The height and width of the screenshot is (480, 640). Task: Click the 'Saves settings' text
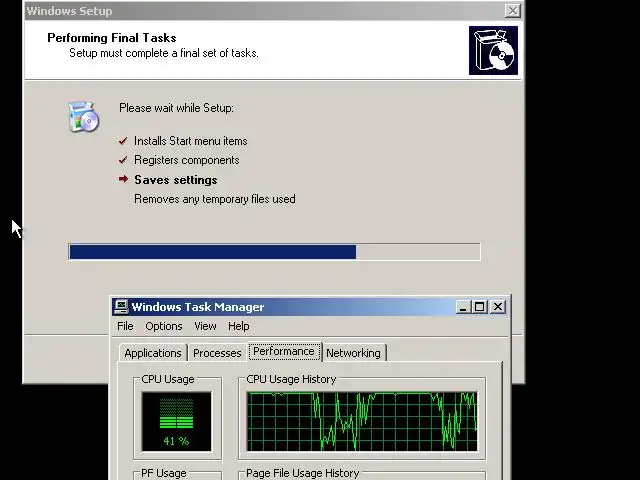click(x=176, y=180)
